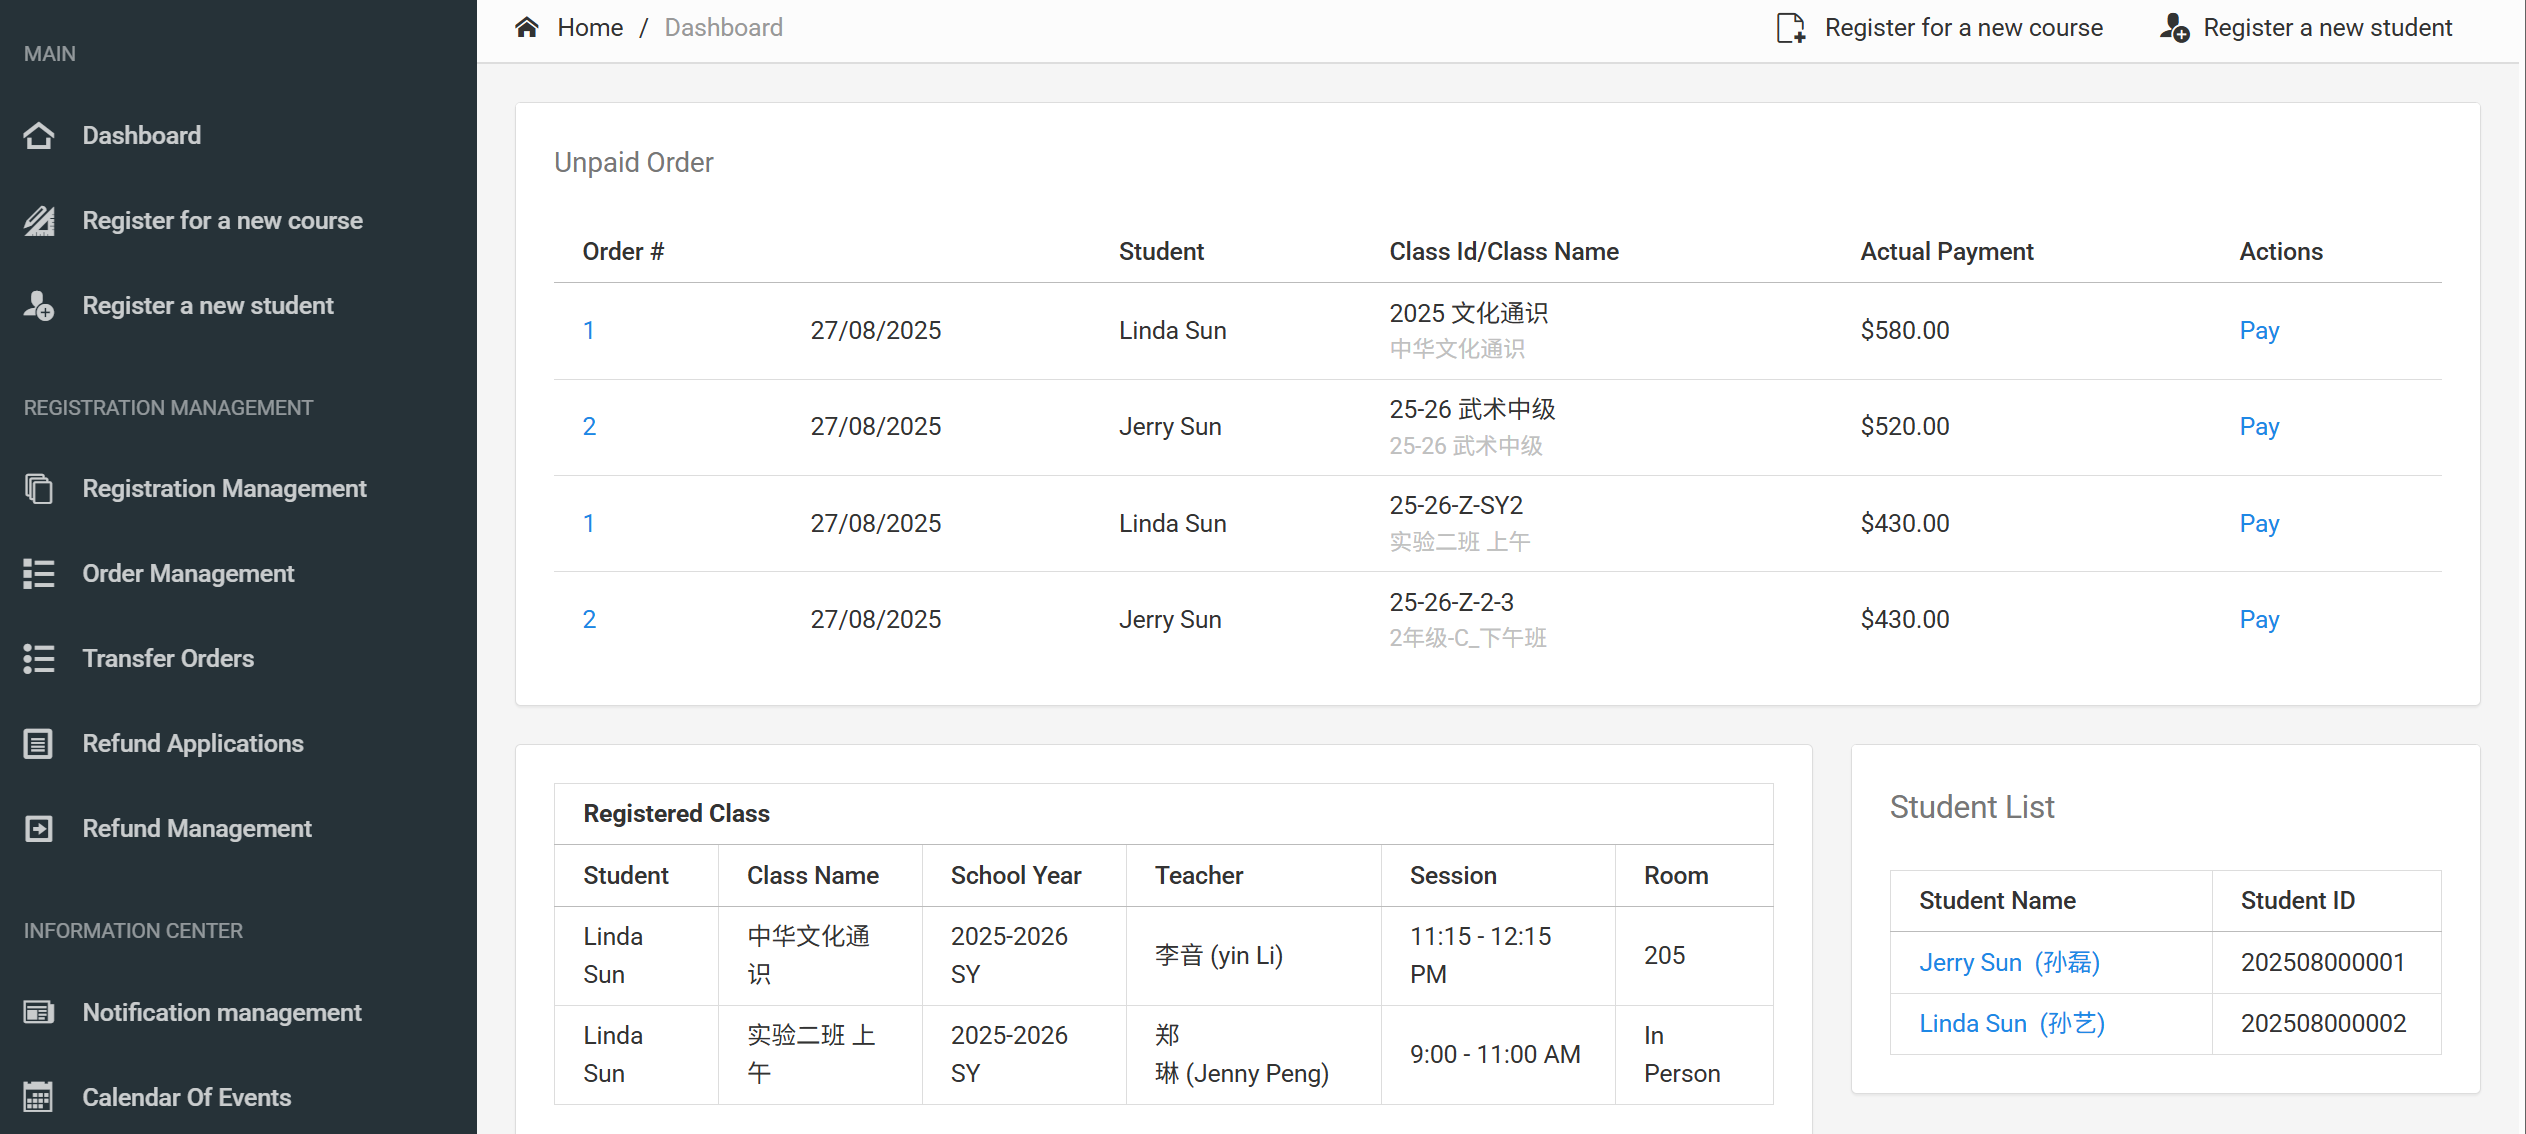Image resolution: width=2526 pixels, height=1134 pixels.
Task: Open Linda Sun in Student List
Action: tap(2011, 1023)
